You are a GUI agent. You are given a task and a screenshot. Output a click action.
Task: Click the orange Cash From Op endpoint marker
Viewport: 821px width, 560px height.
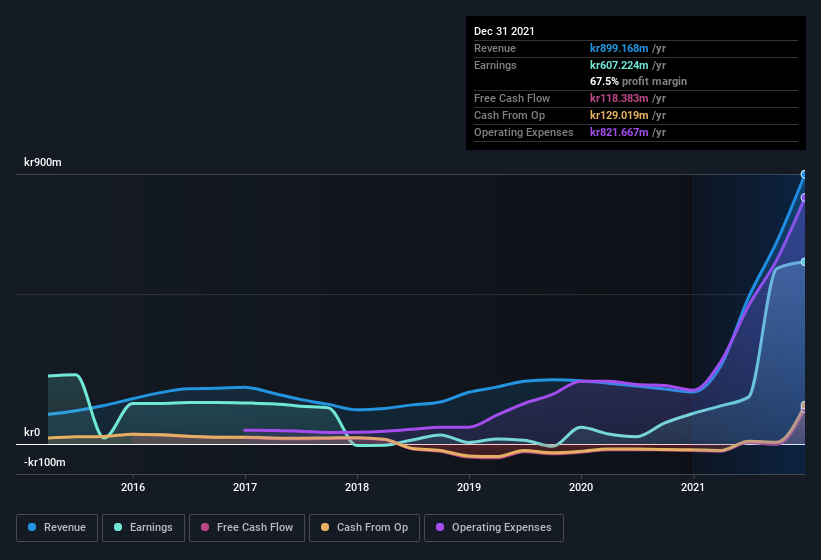(804, 405)
